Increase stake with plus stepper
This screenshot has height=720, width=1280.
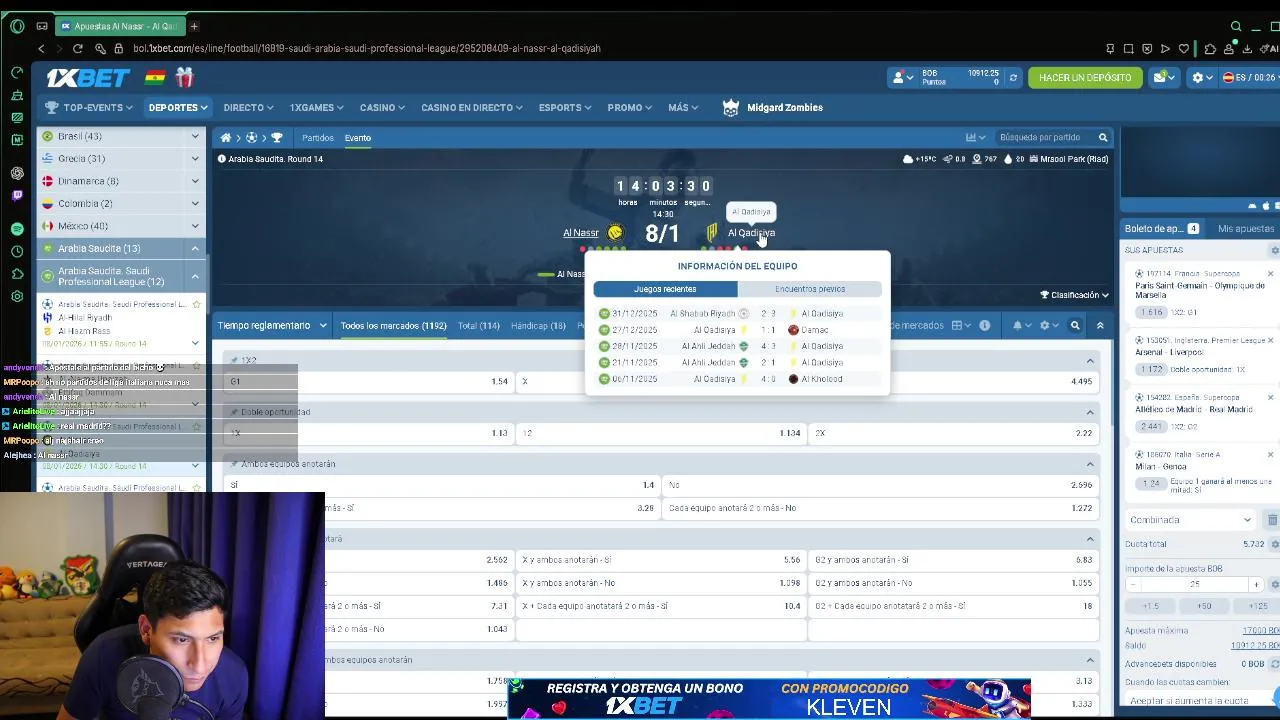pos(1256,584)
